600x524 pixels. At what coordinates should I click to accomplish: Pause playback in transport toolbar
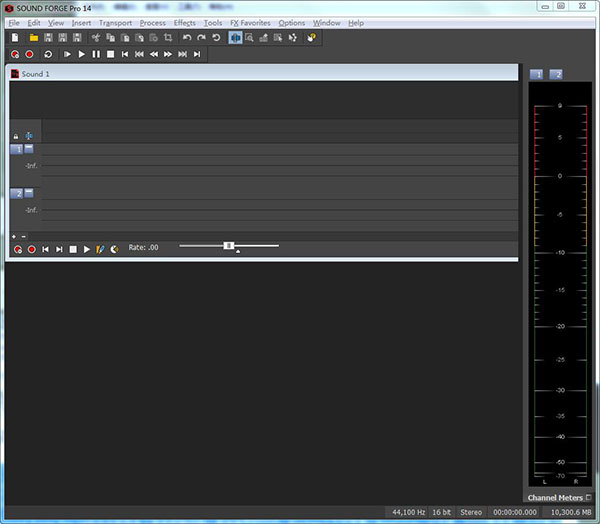(96, 54)
